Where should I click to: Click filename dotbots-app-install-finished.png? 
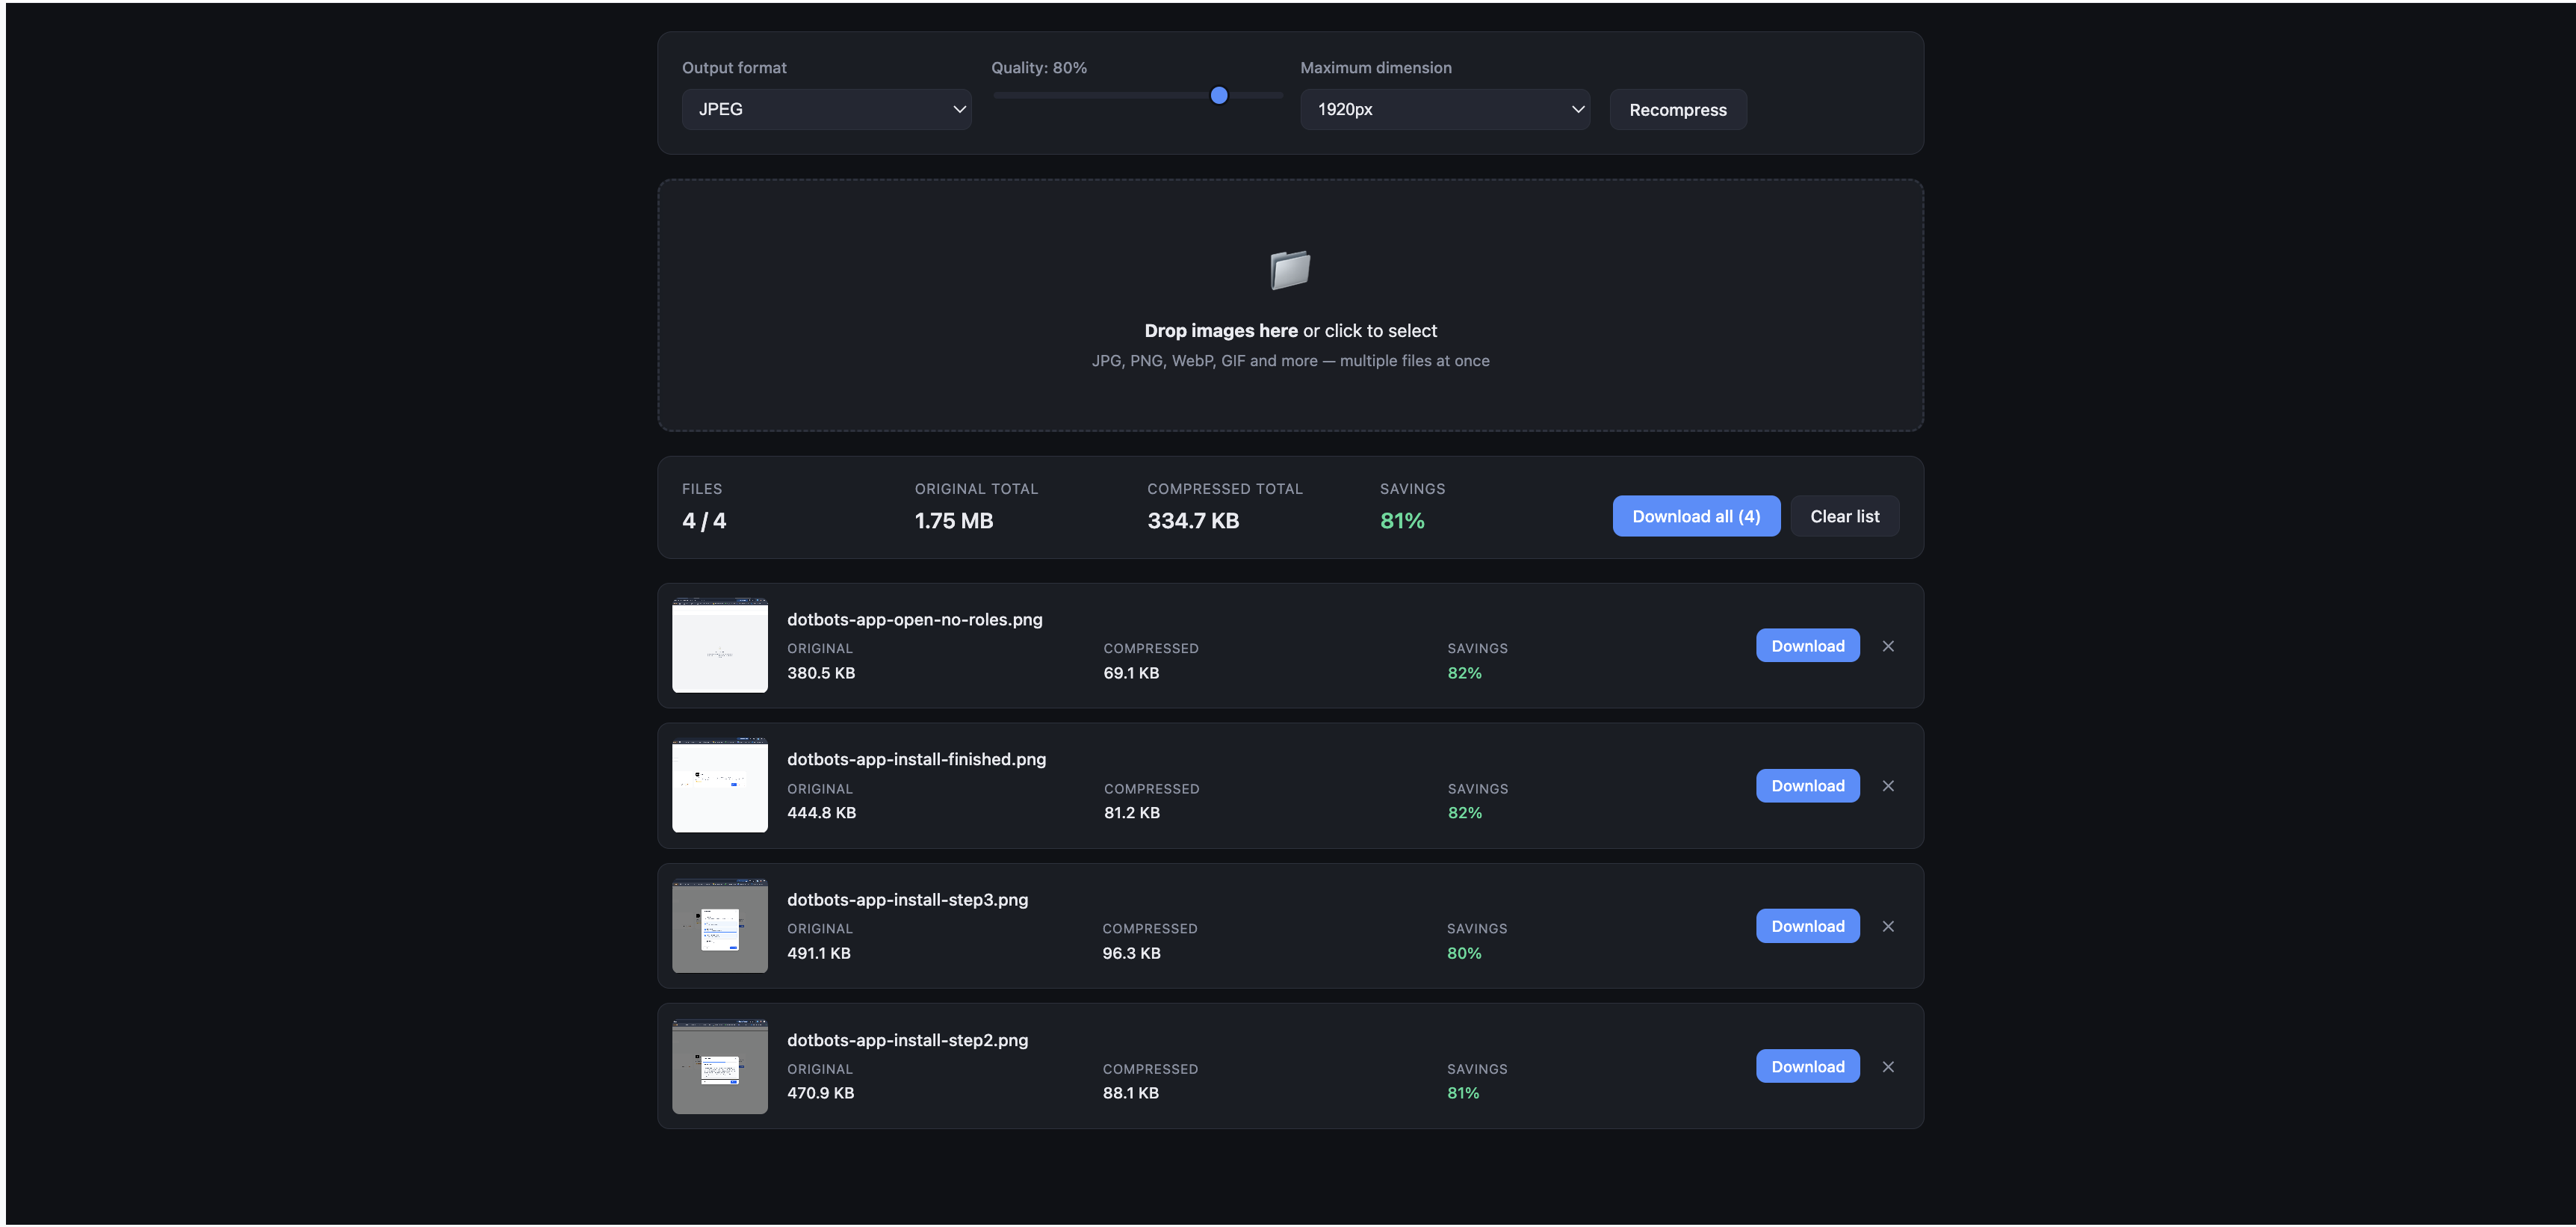point(916,760)
